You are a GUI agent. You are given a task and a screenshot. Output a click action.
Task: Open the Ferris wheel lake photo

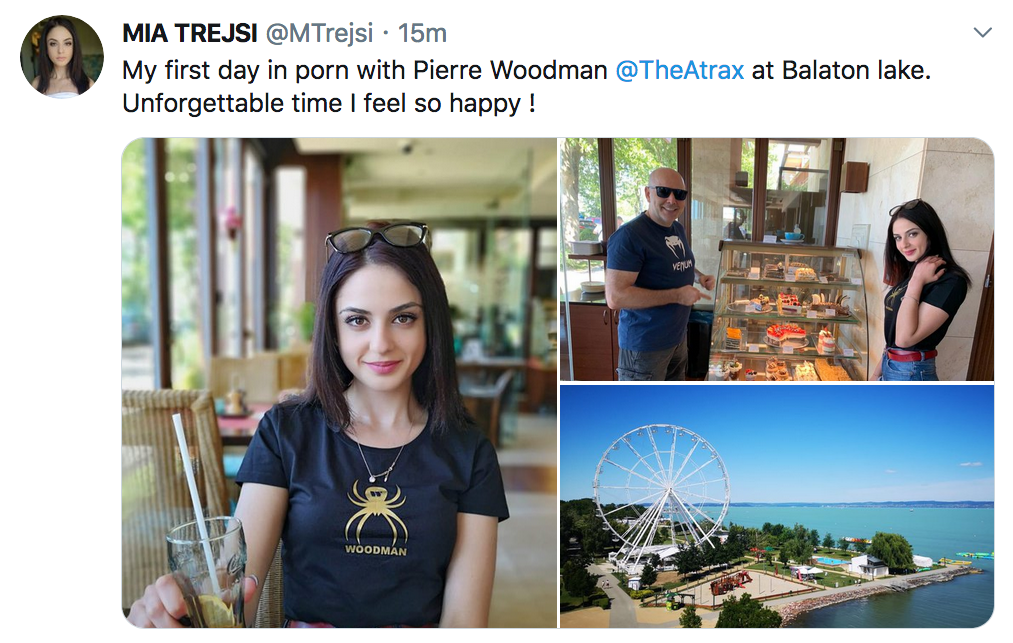click(x=776, y=506)
